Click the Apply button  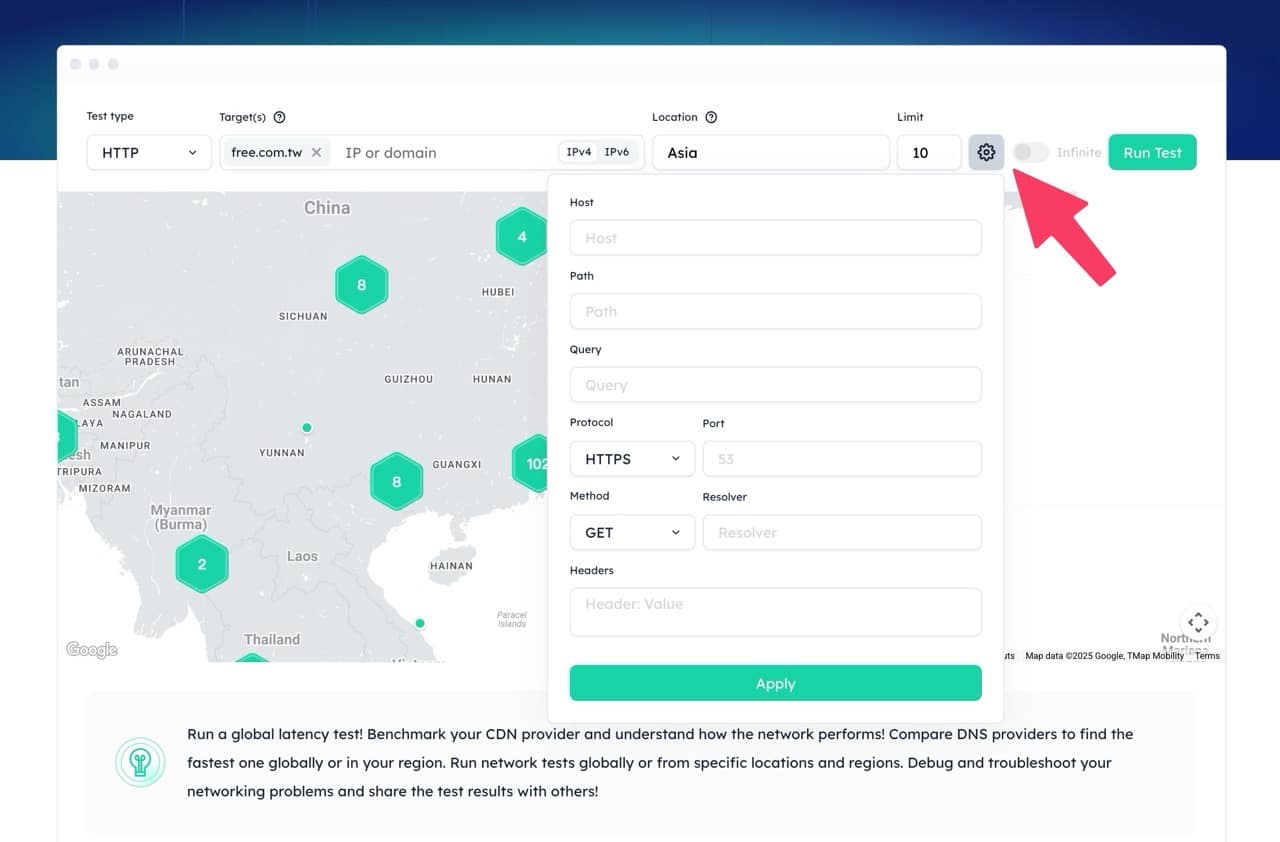pos(775,684)
